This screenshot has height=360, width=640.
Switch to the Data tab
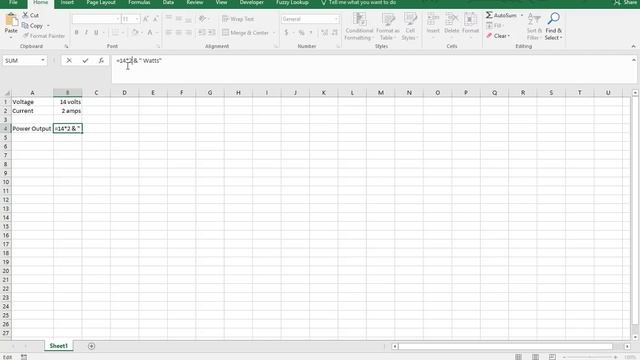tap(168, 3)
